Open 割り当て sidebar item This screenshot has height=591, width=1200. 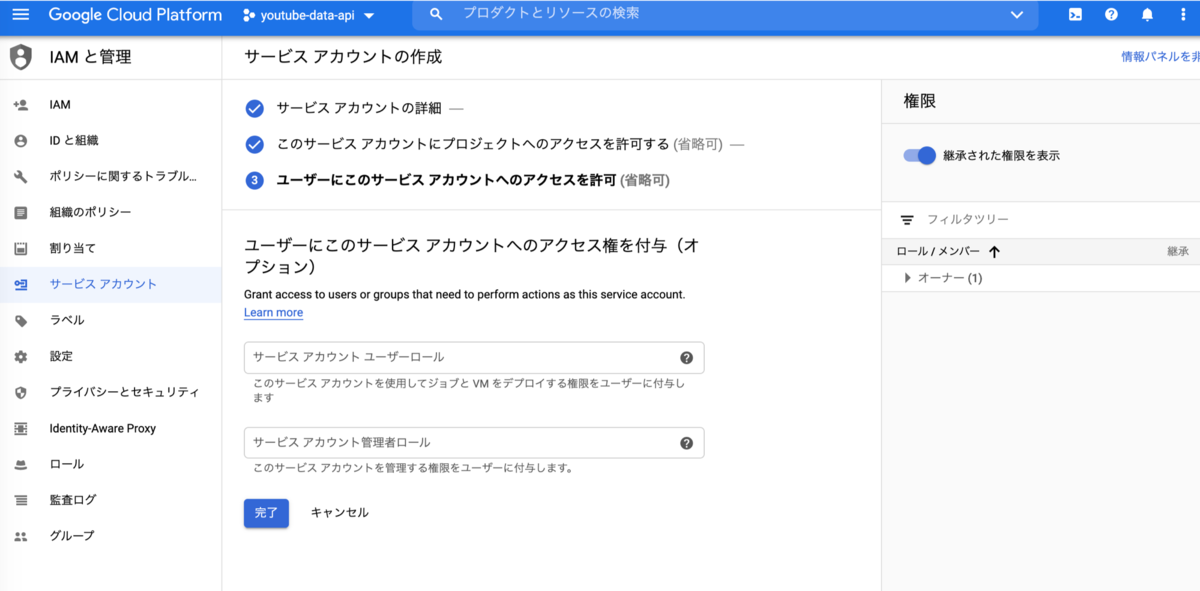click(x=110, y=248)
